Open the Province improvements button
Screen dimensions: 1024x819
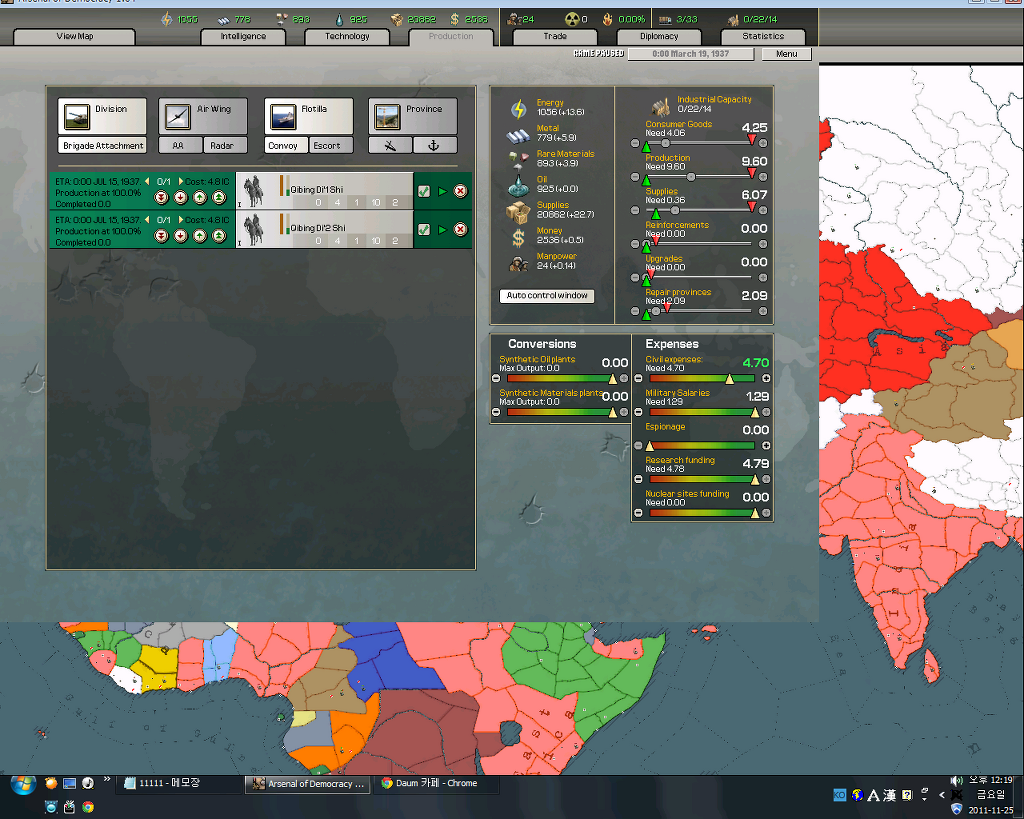(413, 116)
